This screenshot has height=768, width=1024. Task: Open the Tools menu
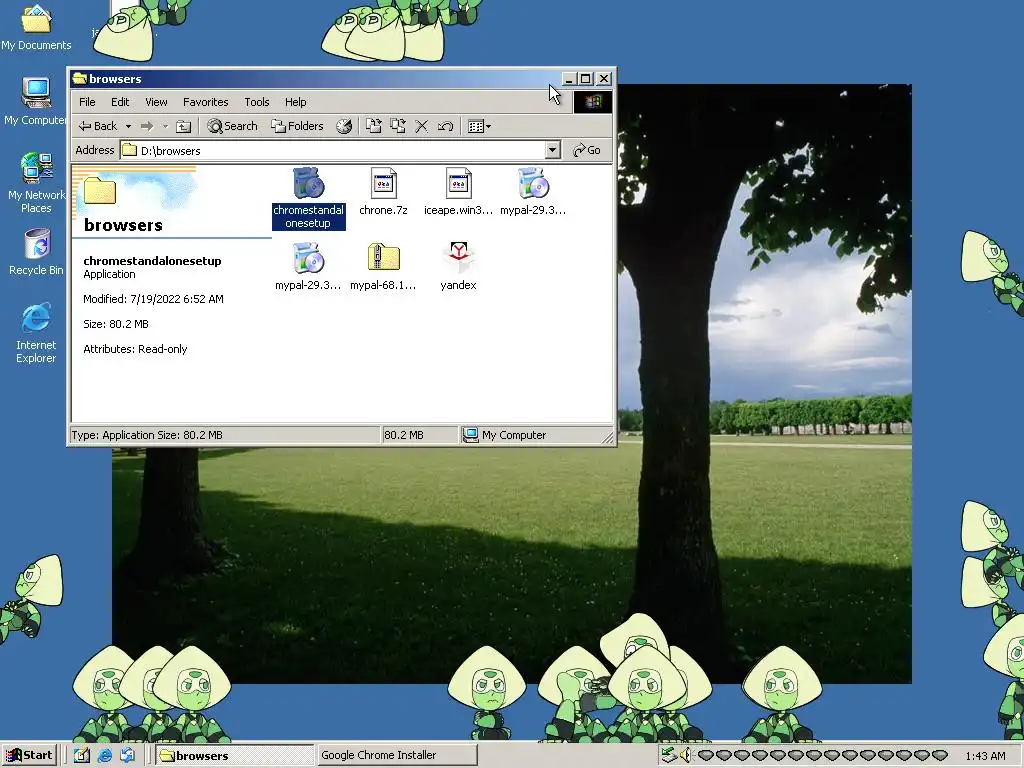[x=257, y=102]
